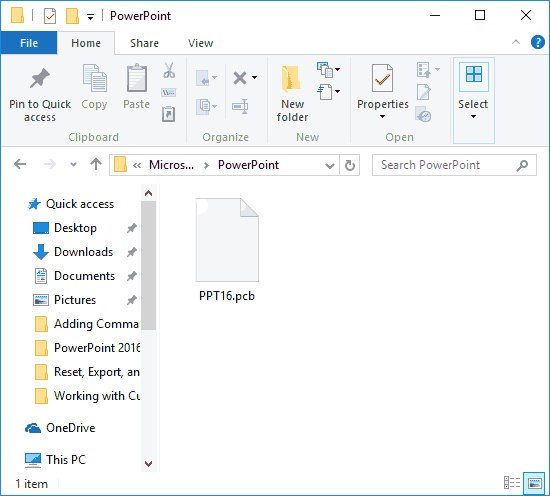Click the Copy ribbon button
Image resolution: width=550 pixels, height=496 pixels.
coord(94,88)
